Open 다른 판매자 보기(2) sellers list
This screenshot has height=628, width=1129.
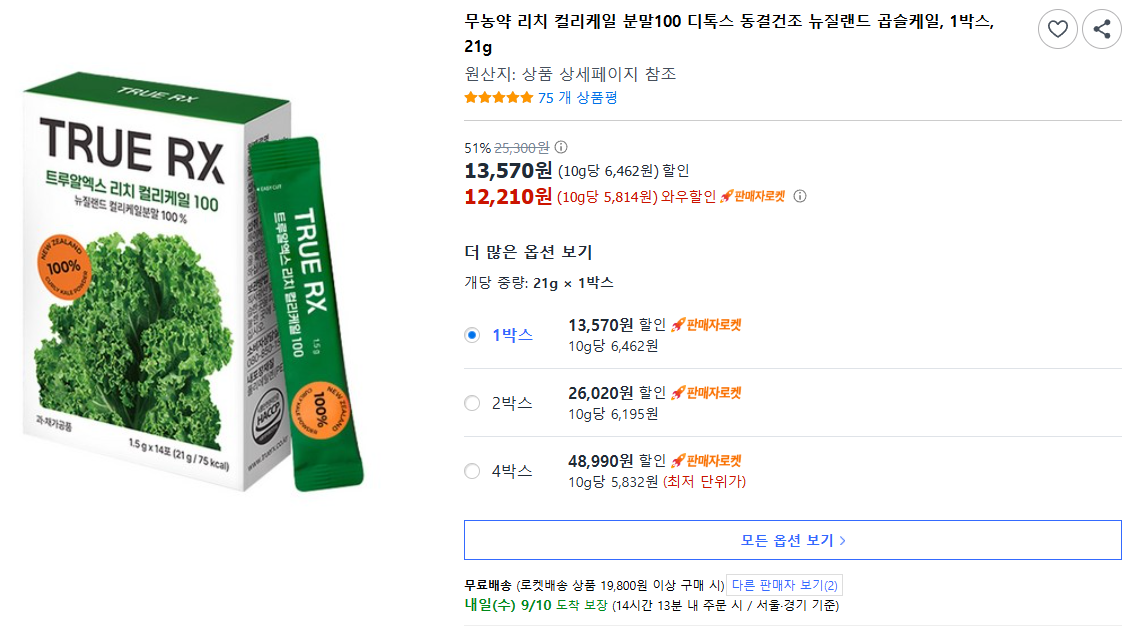784,585
